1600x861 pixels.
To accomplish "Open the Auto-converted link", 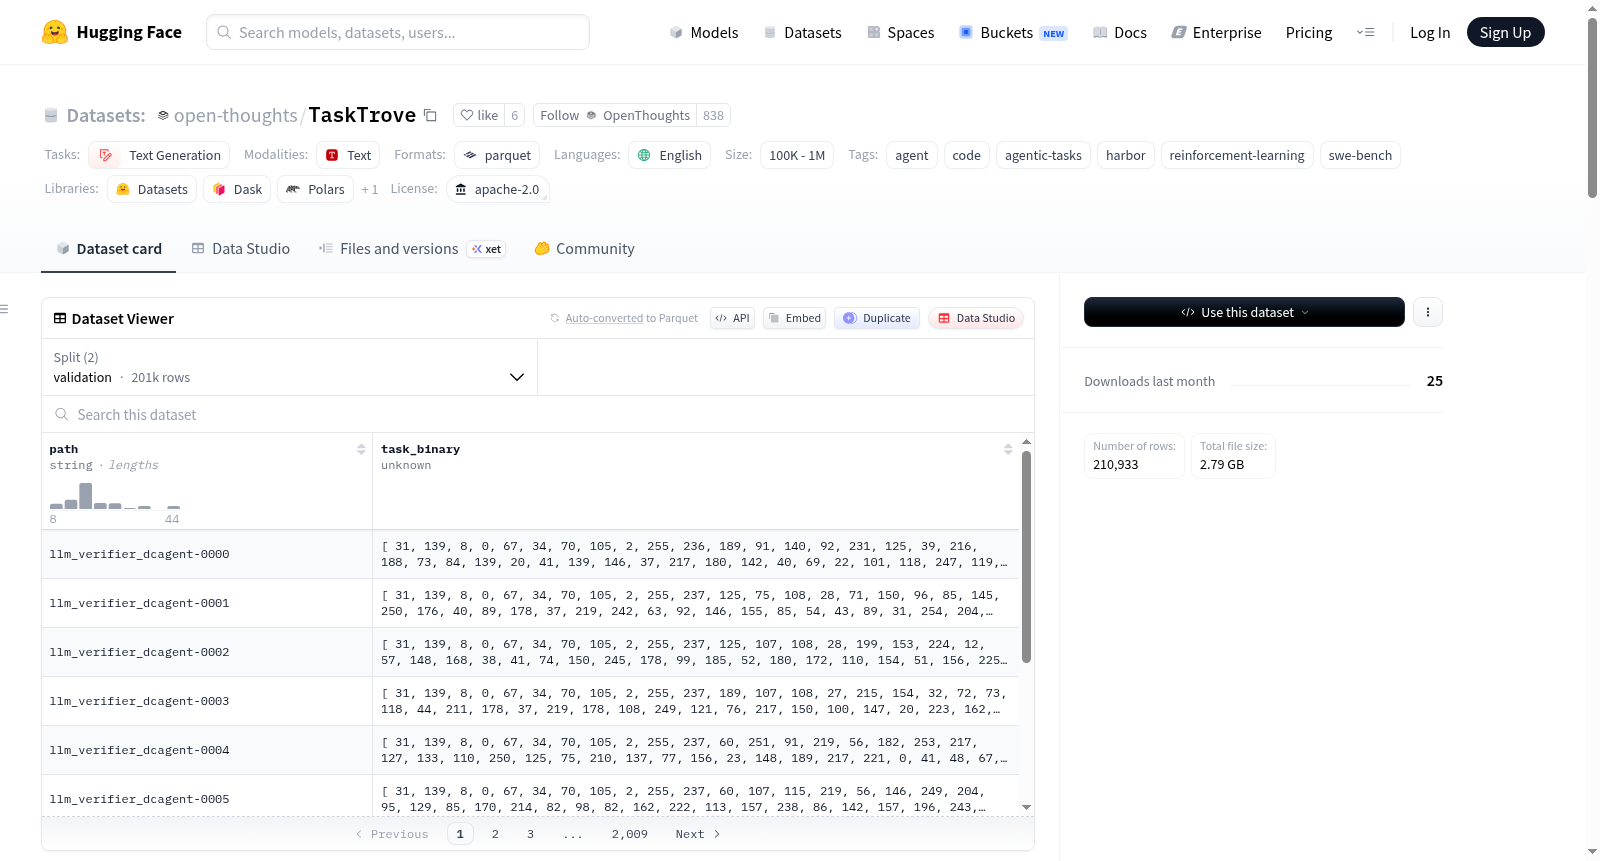I will coord(604,318).
